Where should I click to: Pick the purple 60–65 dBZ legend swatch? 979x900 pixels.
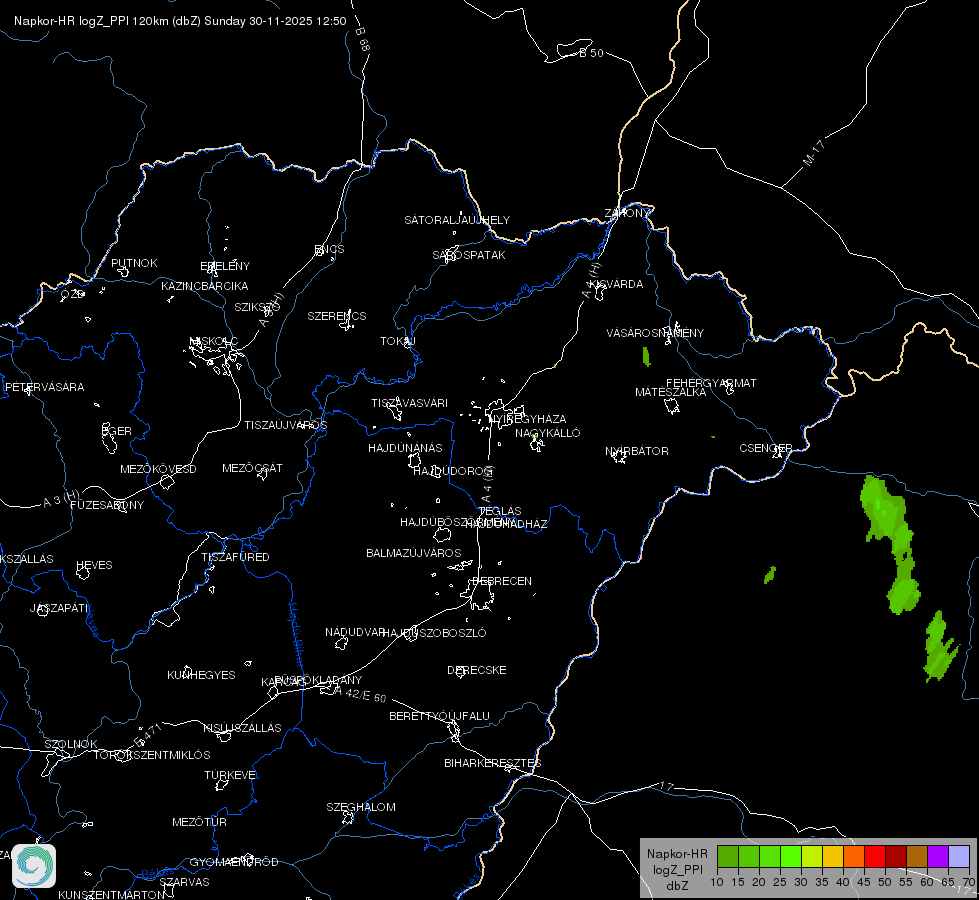[938, 857]
